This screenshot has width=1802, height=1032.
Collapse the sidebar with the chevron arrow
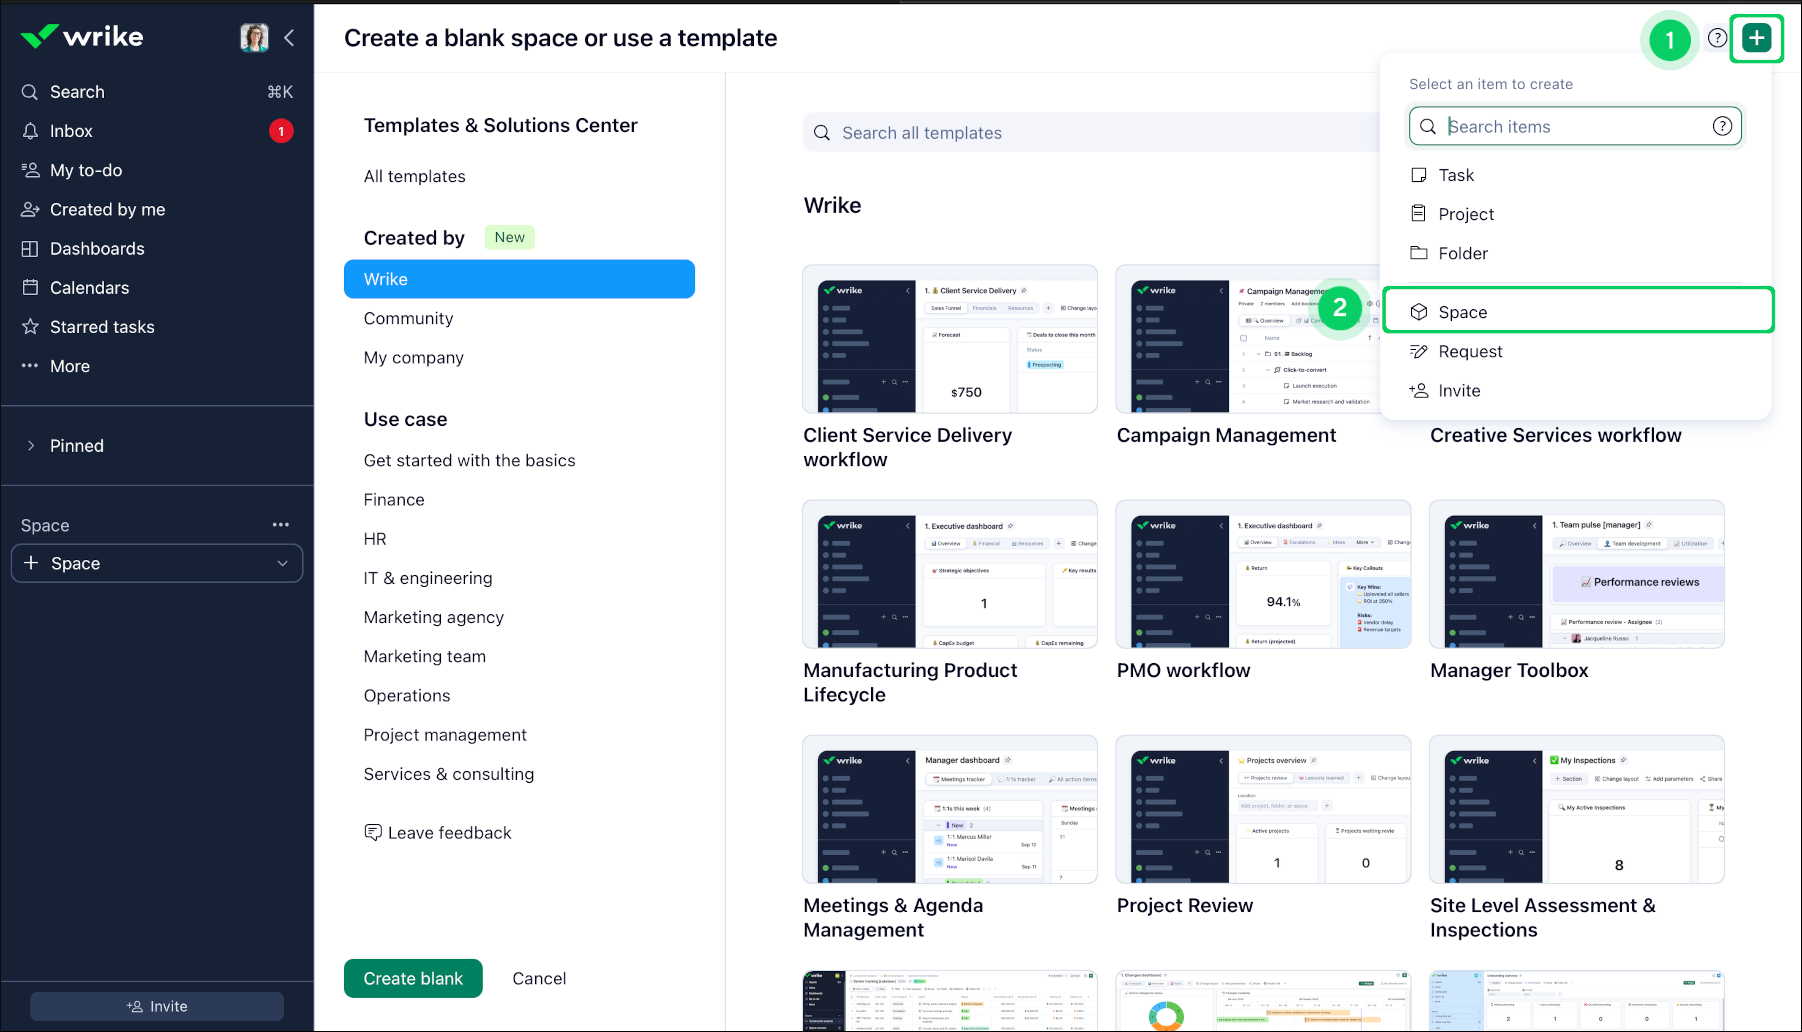pyautogui.click(x=289, y=38)
